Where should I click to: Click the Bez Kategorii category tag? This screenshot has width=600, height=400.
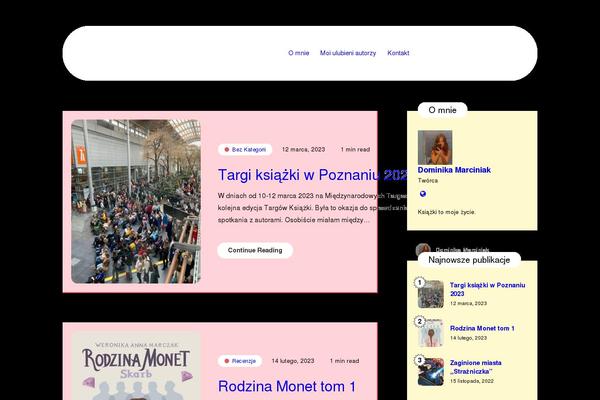point(245,150)
